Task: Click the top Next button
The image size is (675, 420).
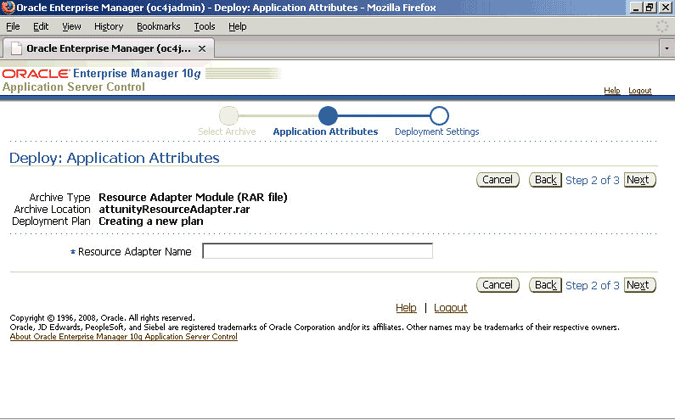Action: [640, 180]
